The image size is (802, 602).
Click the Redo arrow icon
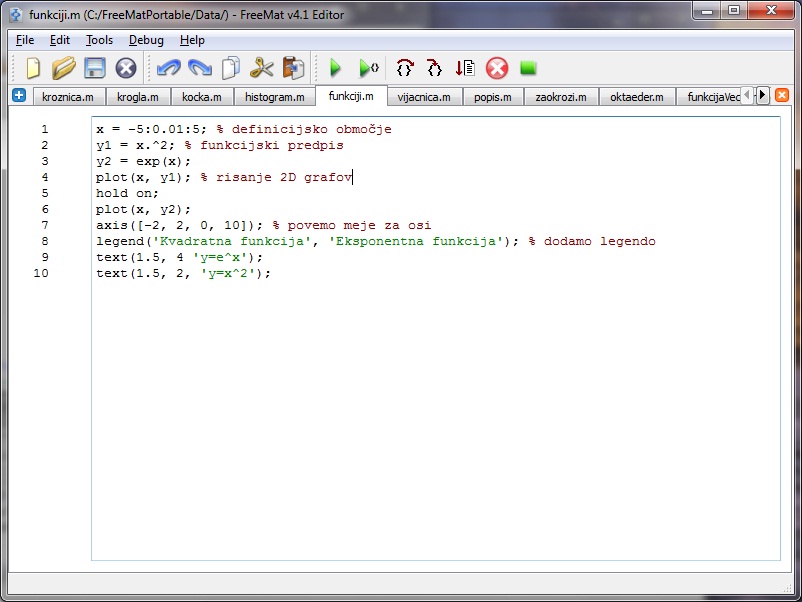pos(200,68)
